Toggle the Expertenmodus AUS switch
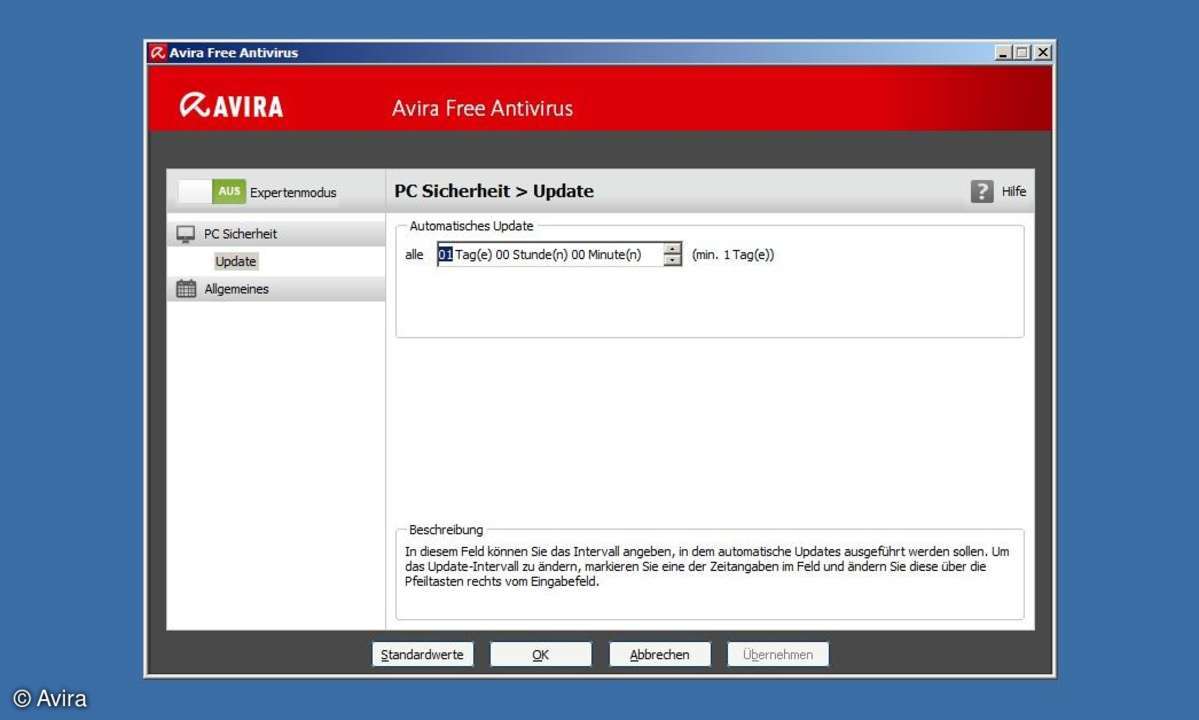 (212, 191)
